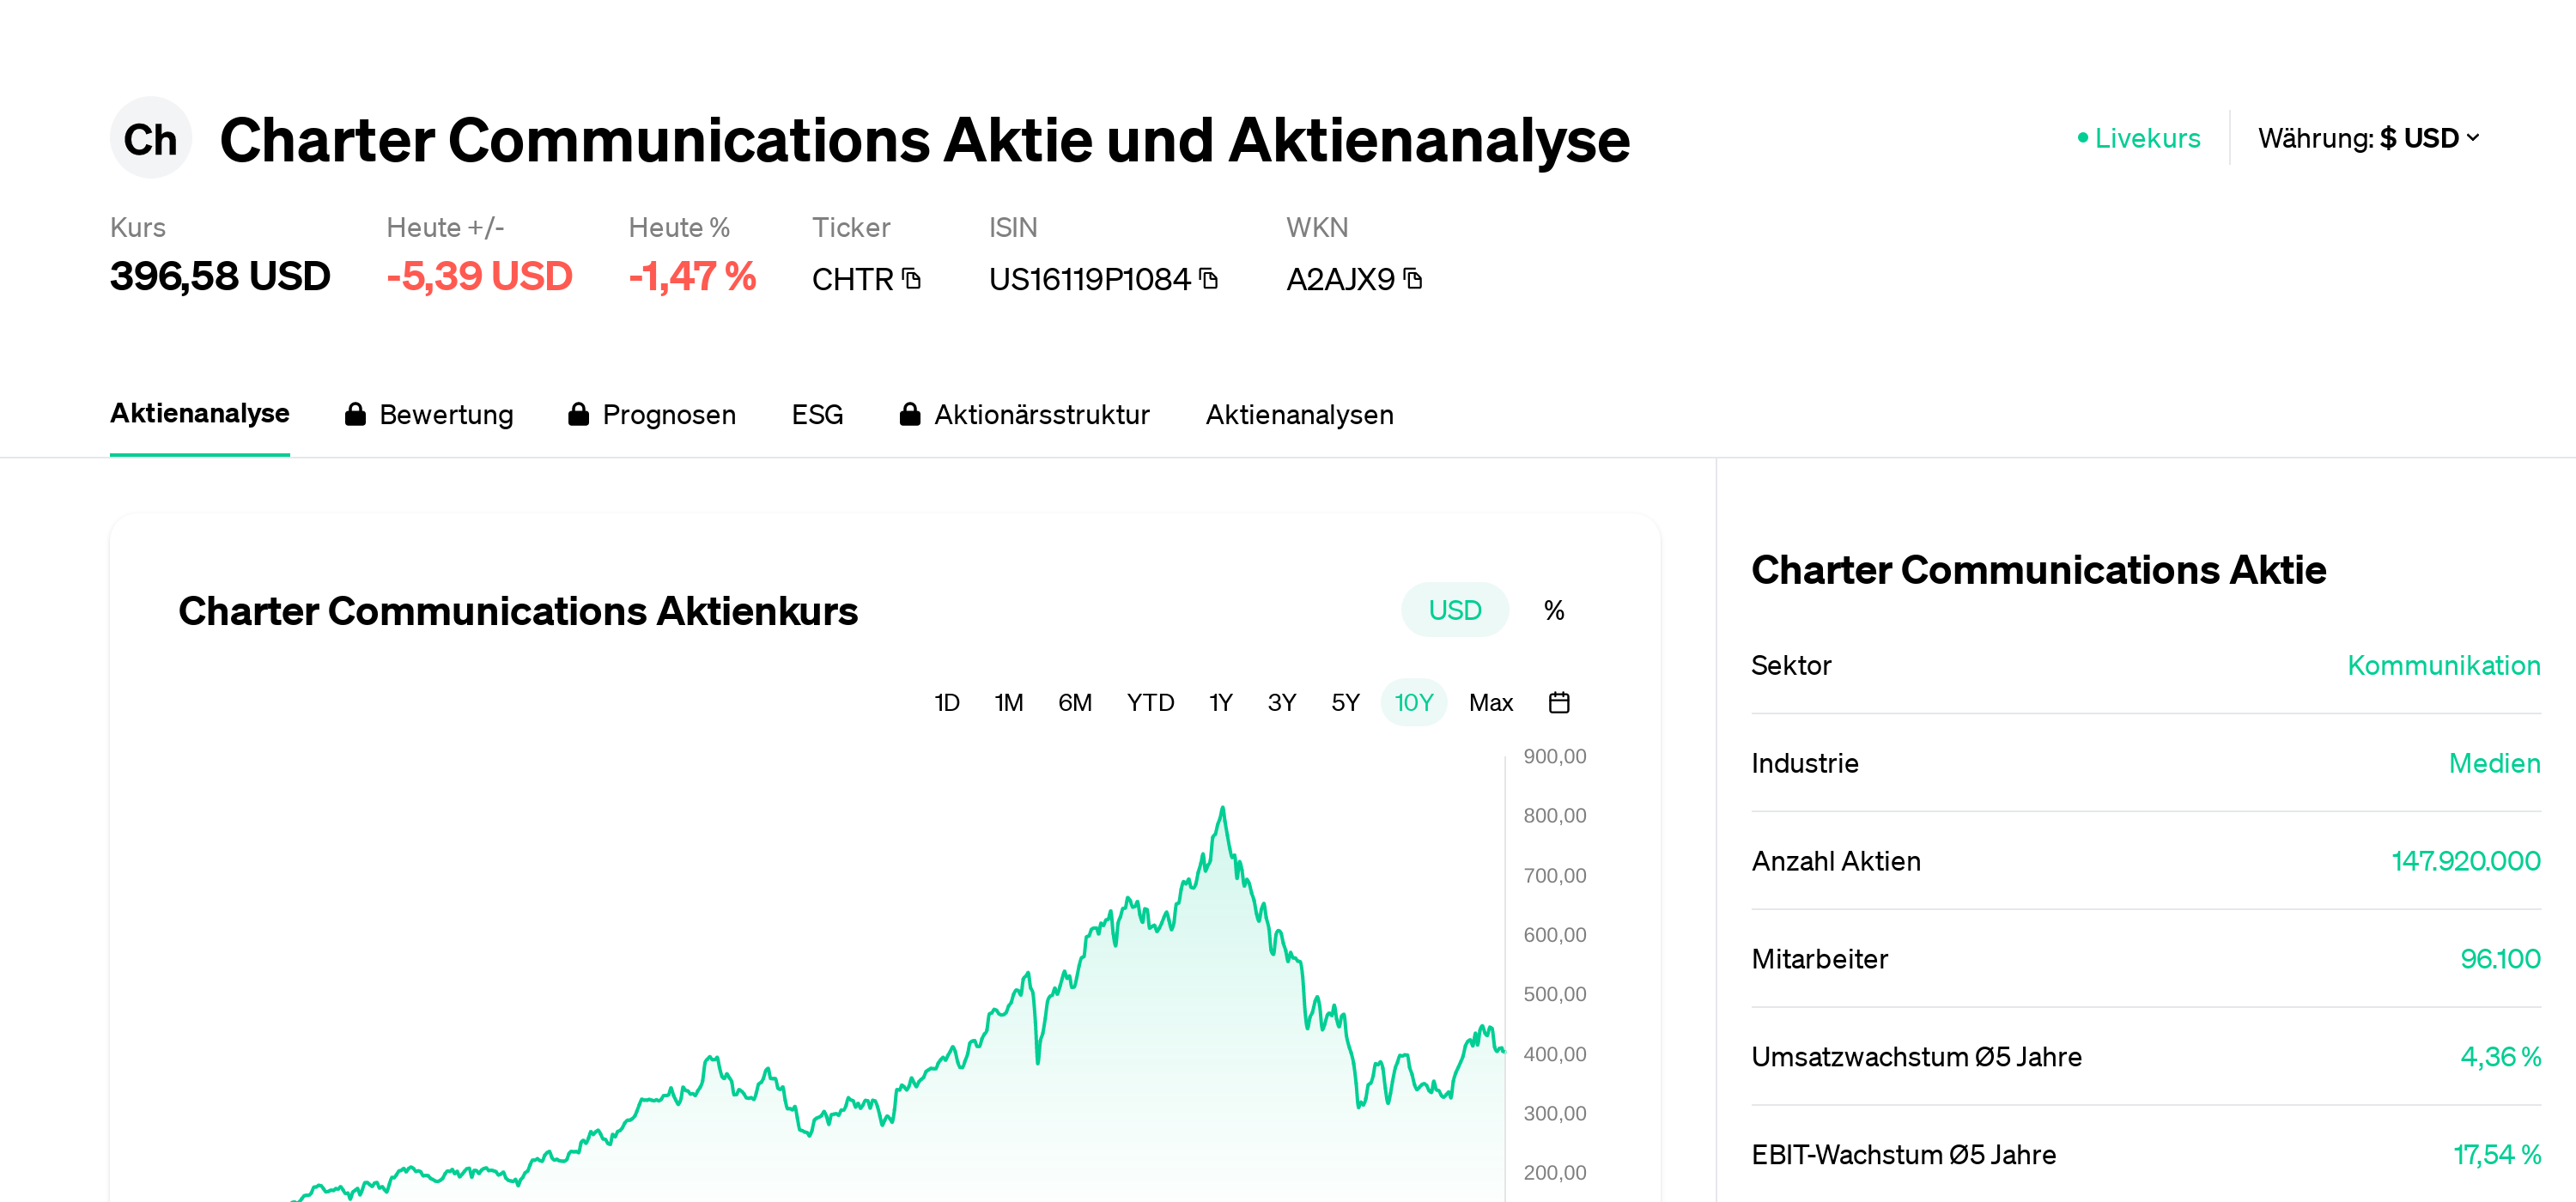Select the 10Y chart time range
The width and height of the screenshot is (2576, 1202).
1413,703
